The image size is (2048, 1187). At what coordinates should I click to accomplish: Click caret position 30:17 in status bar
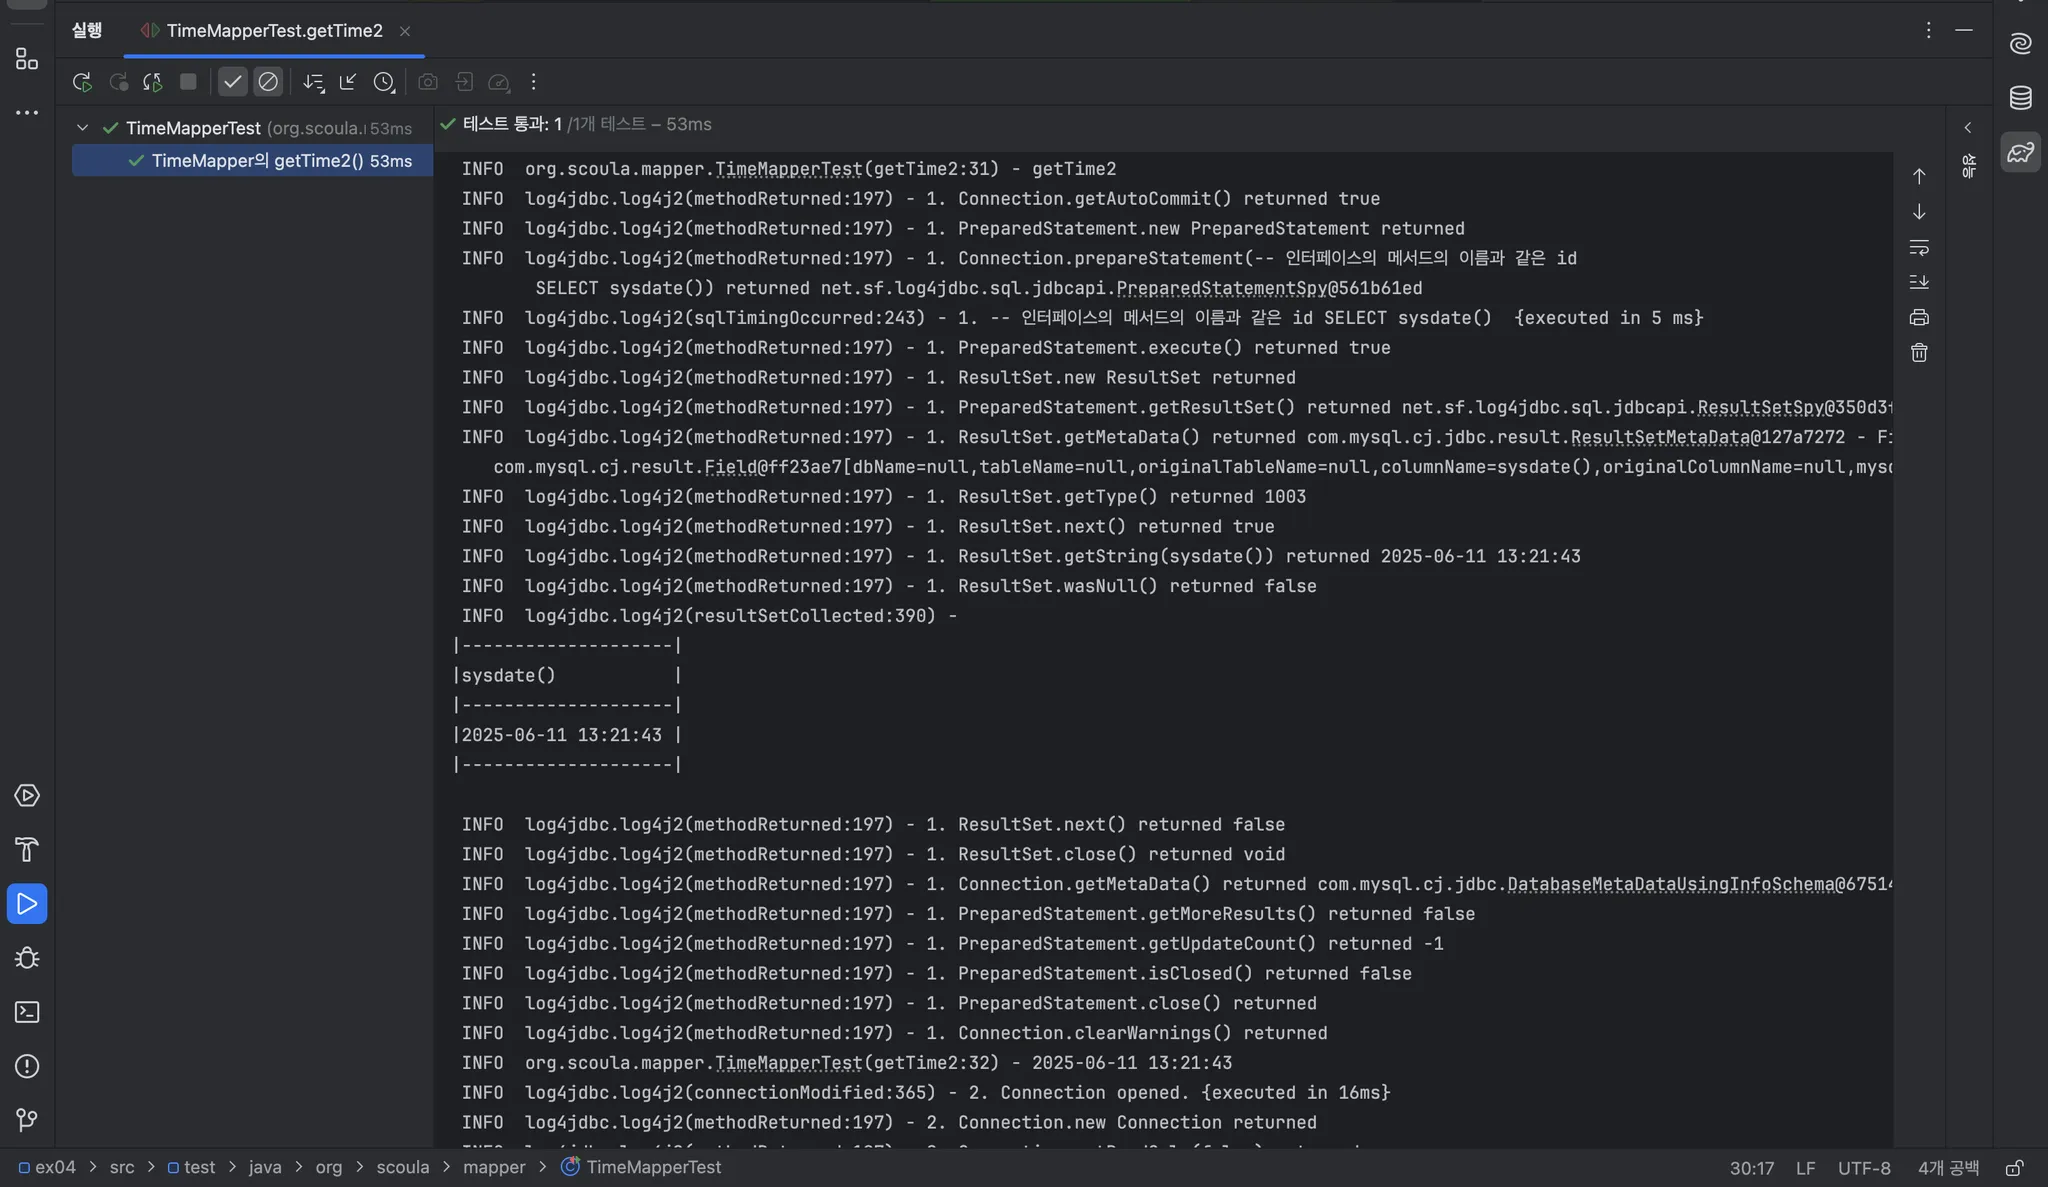click(x=1752, y=1168)
